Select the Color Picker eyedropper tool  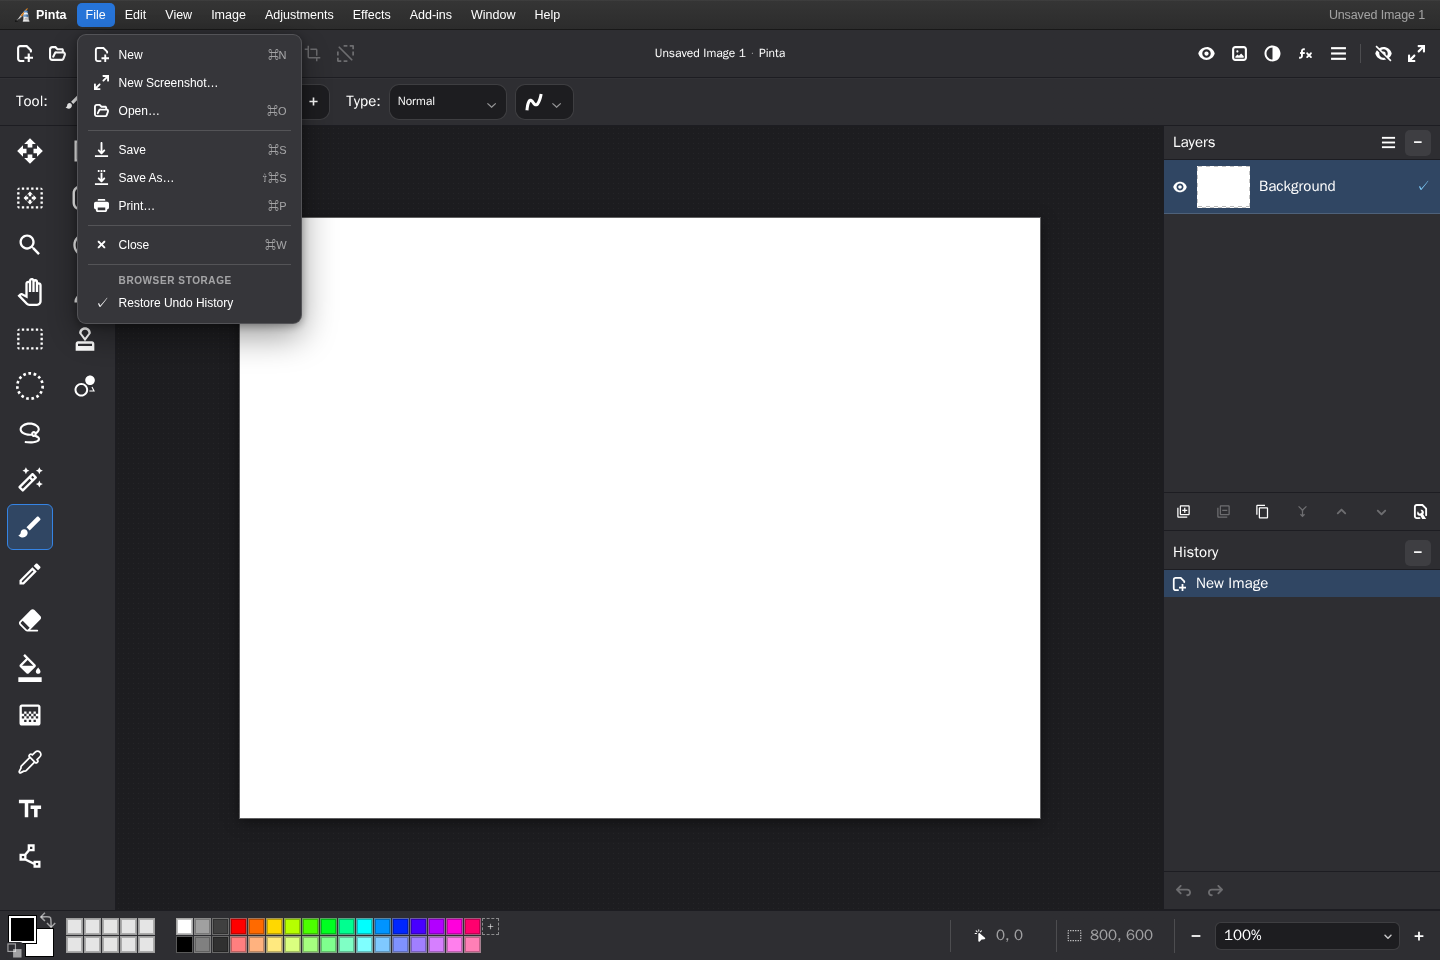[30, 762]
